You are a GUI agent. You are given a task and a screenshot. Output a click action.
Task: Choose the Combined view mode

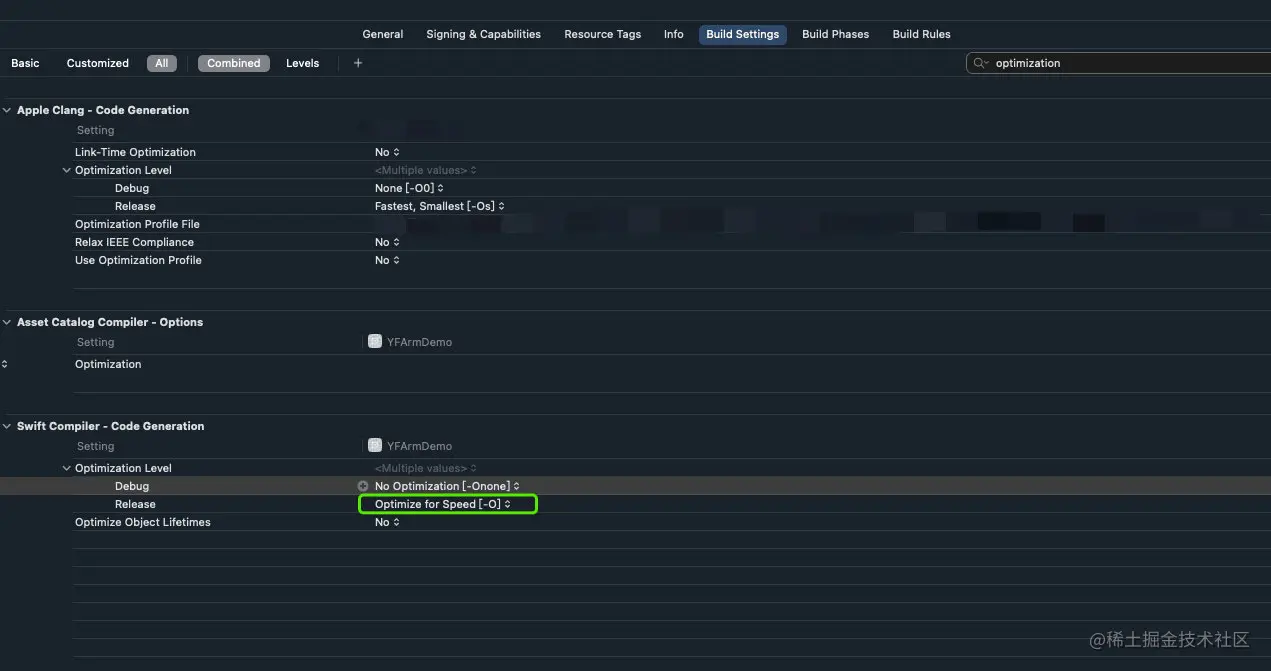point(234,63)
